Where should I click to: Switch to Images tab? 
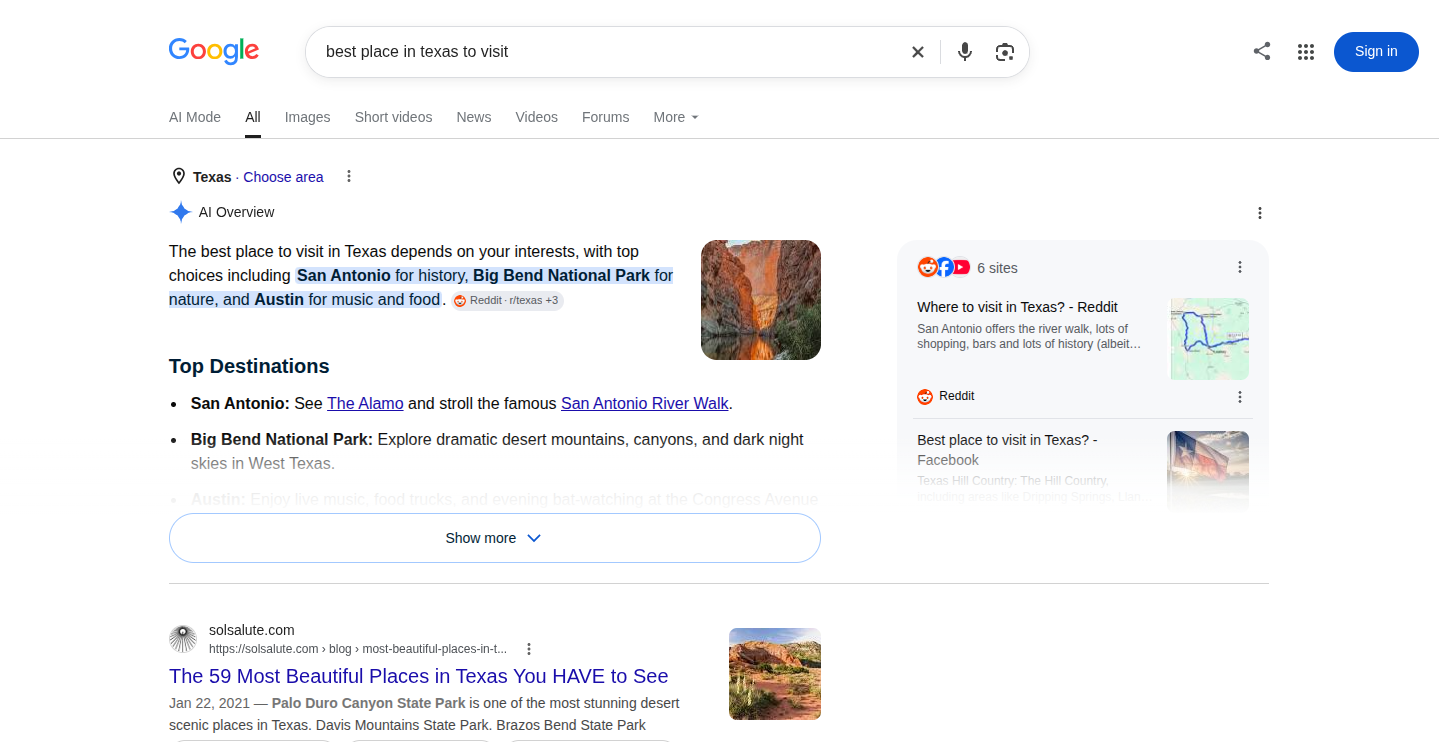coord(307,117)
